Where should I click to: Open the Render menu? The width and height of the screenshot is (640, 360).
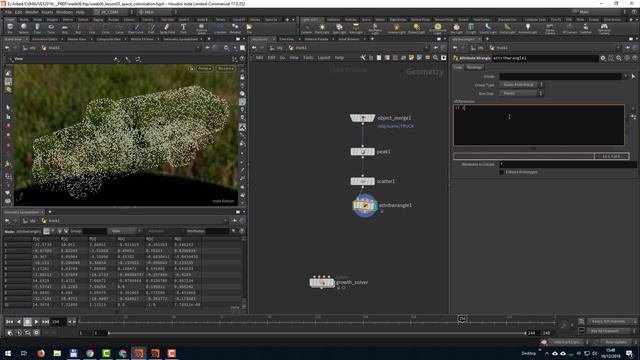[31, 12]
